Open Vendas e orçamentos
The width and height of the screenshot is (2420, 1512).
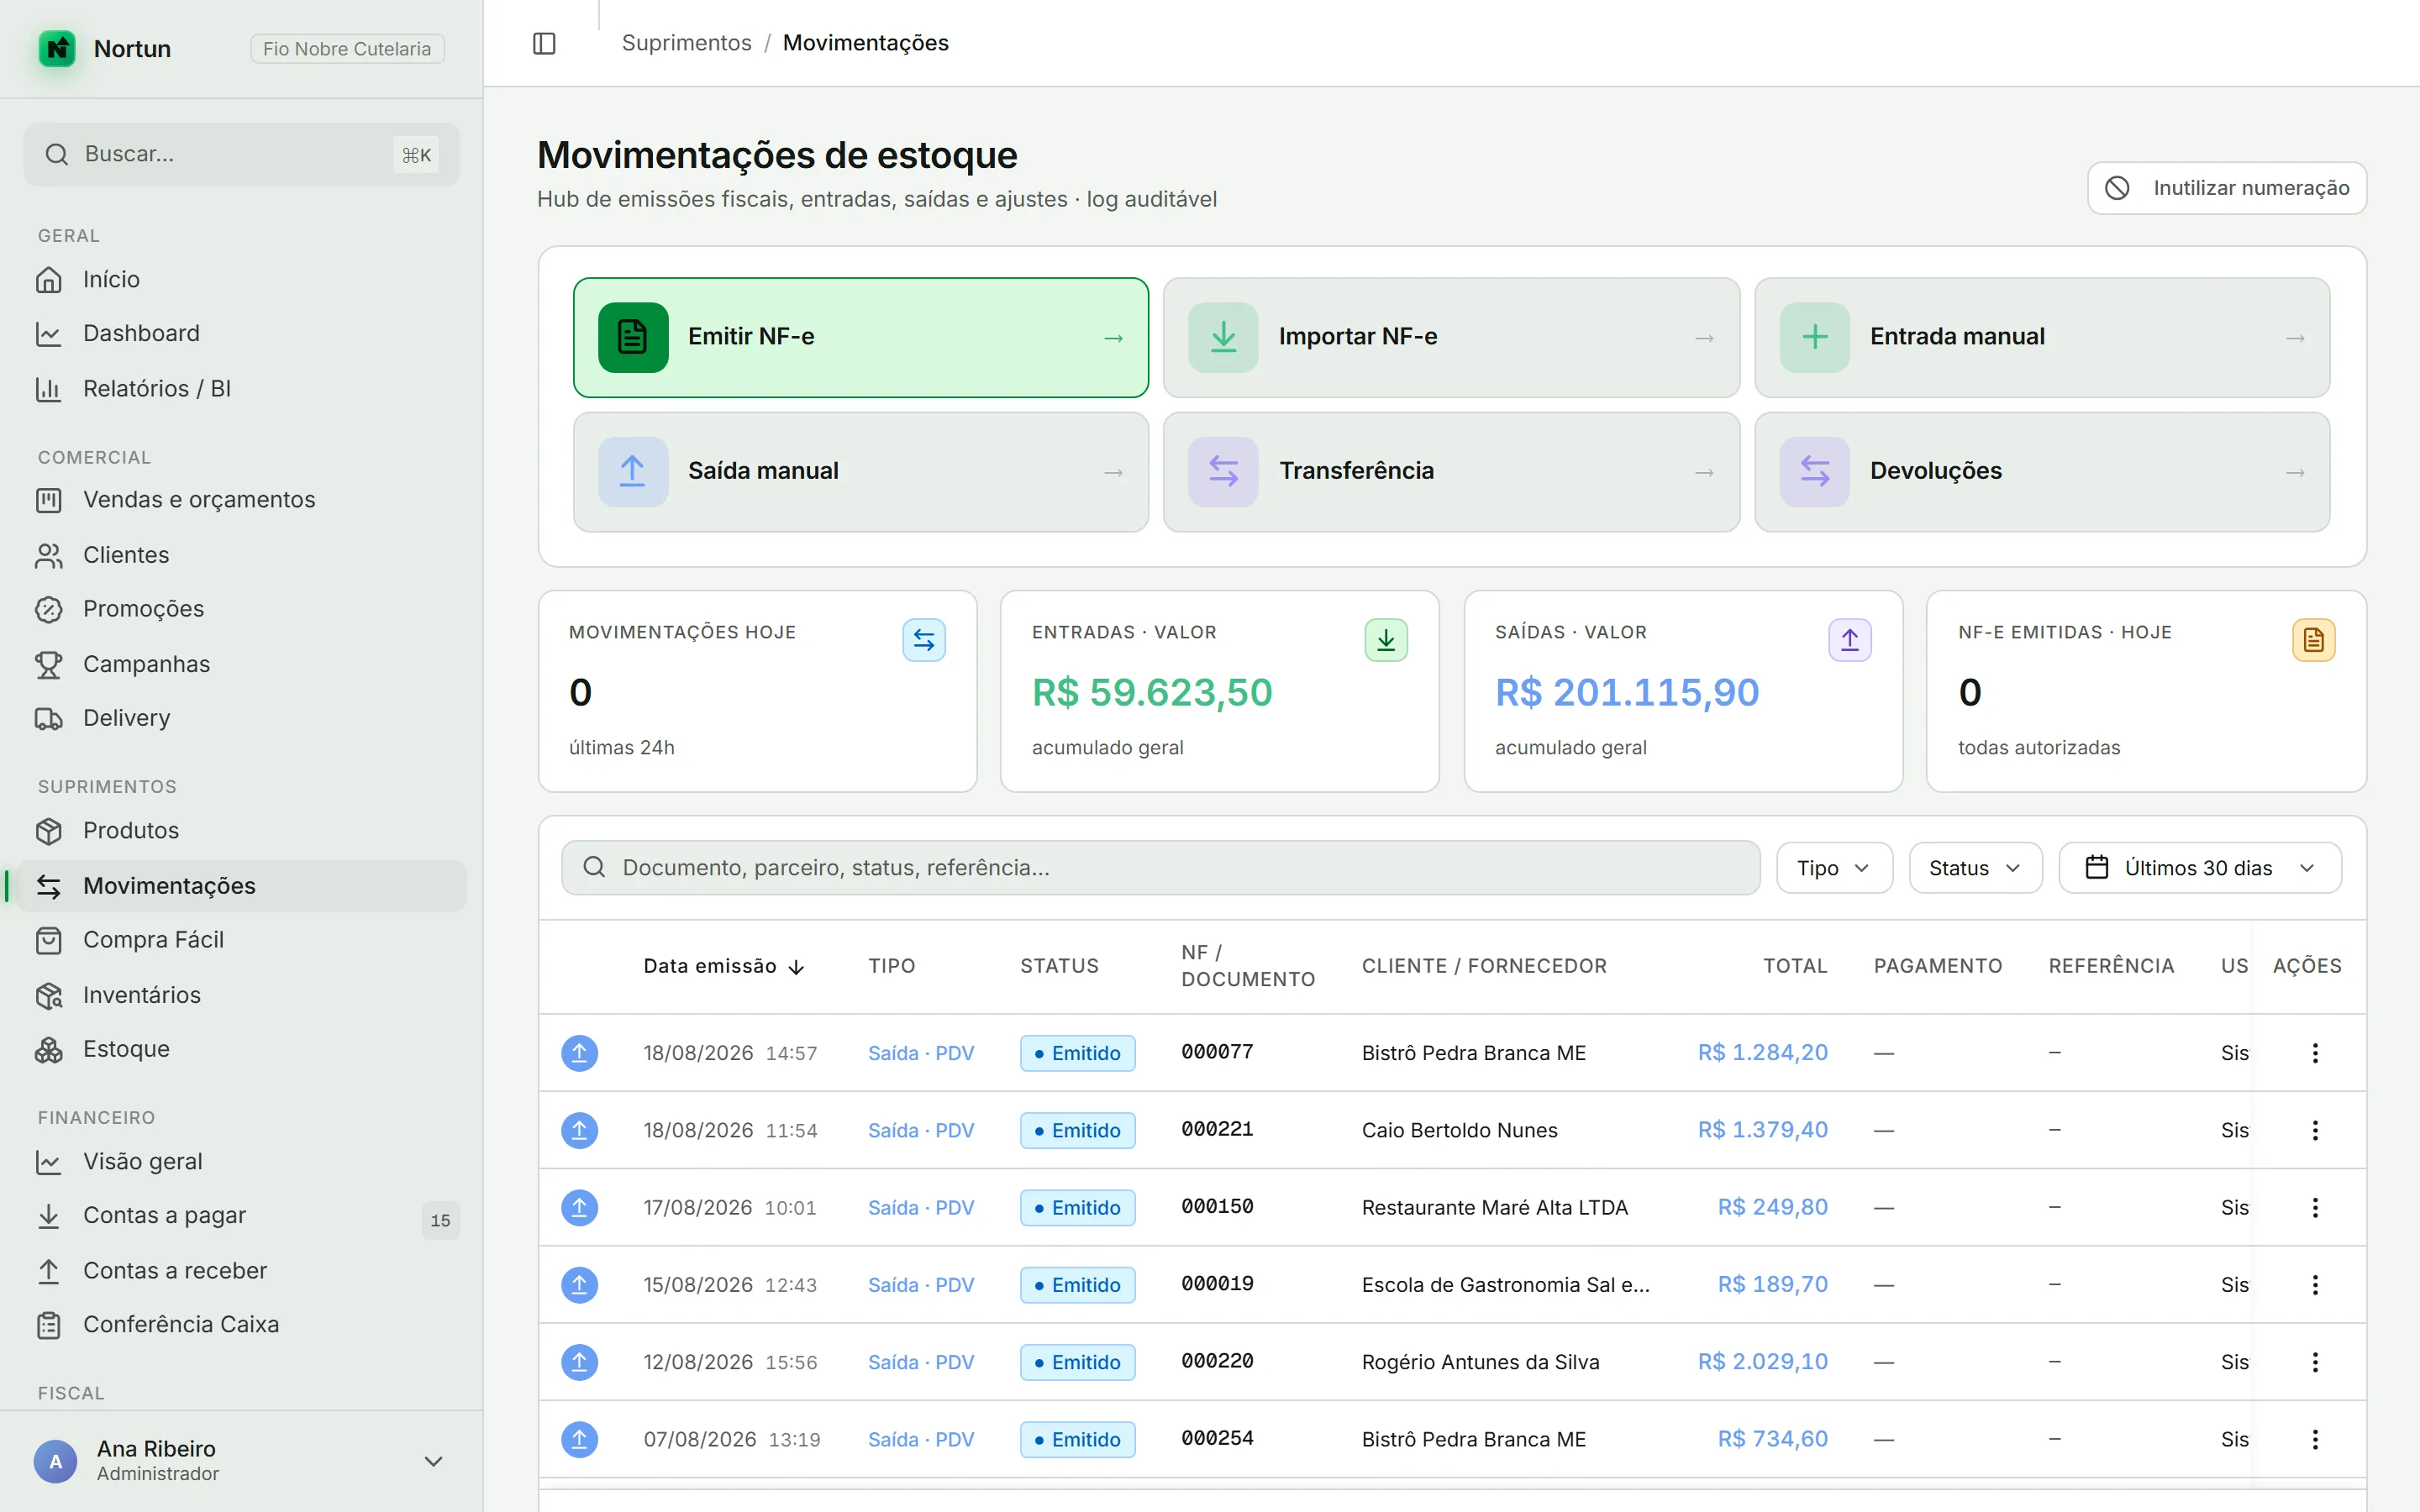coord(242,499)
